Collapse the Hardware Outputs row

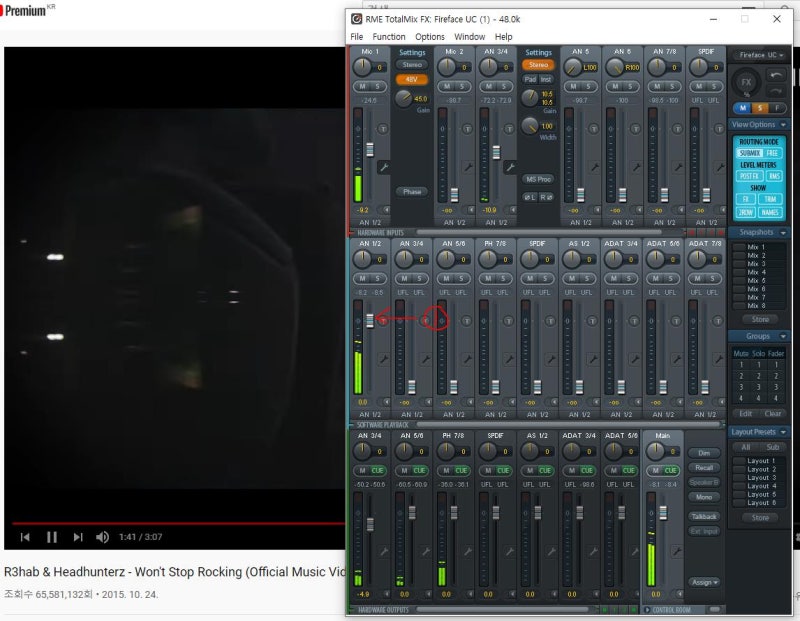click(352, 610)
